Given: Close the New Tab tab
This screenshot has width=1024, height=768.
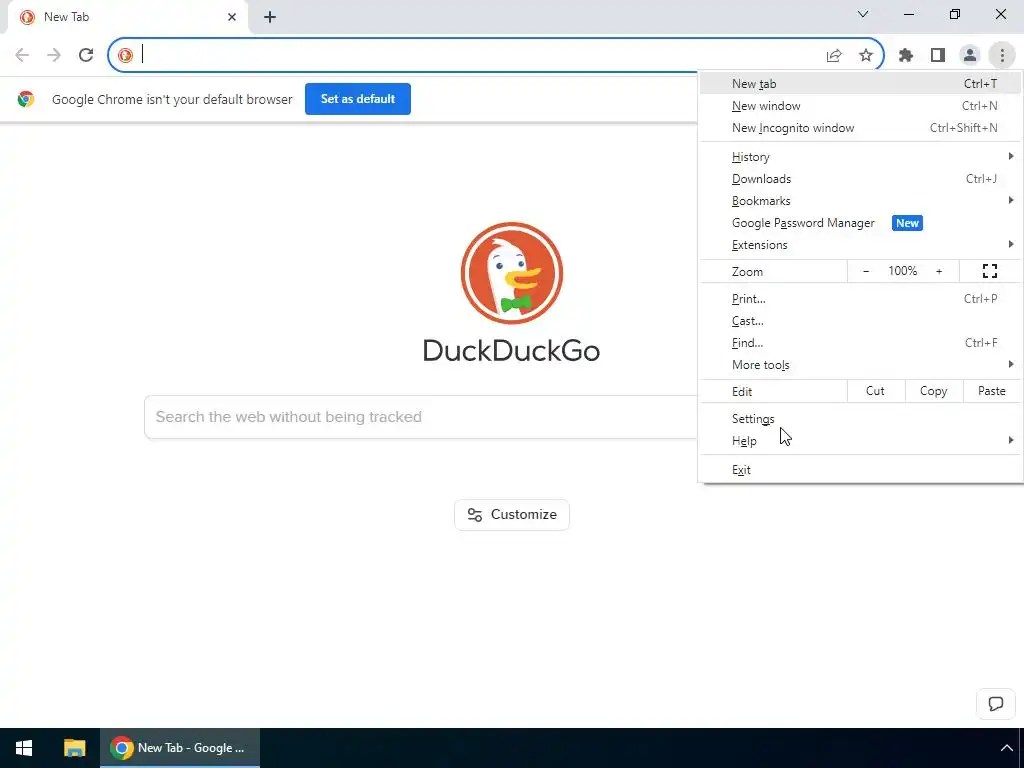Looking at the screenshot, I should (x=232, y=17).
